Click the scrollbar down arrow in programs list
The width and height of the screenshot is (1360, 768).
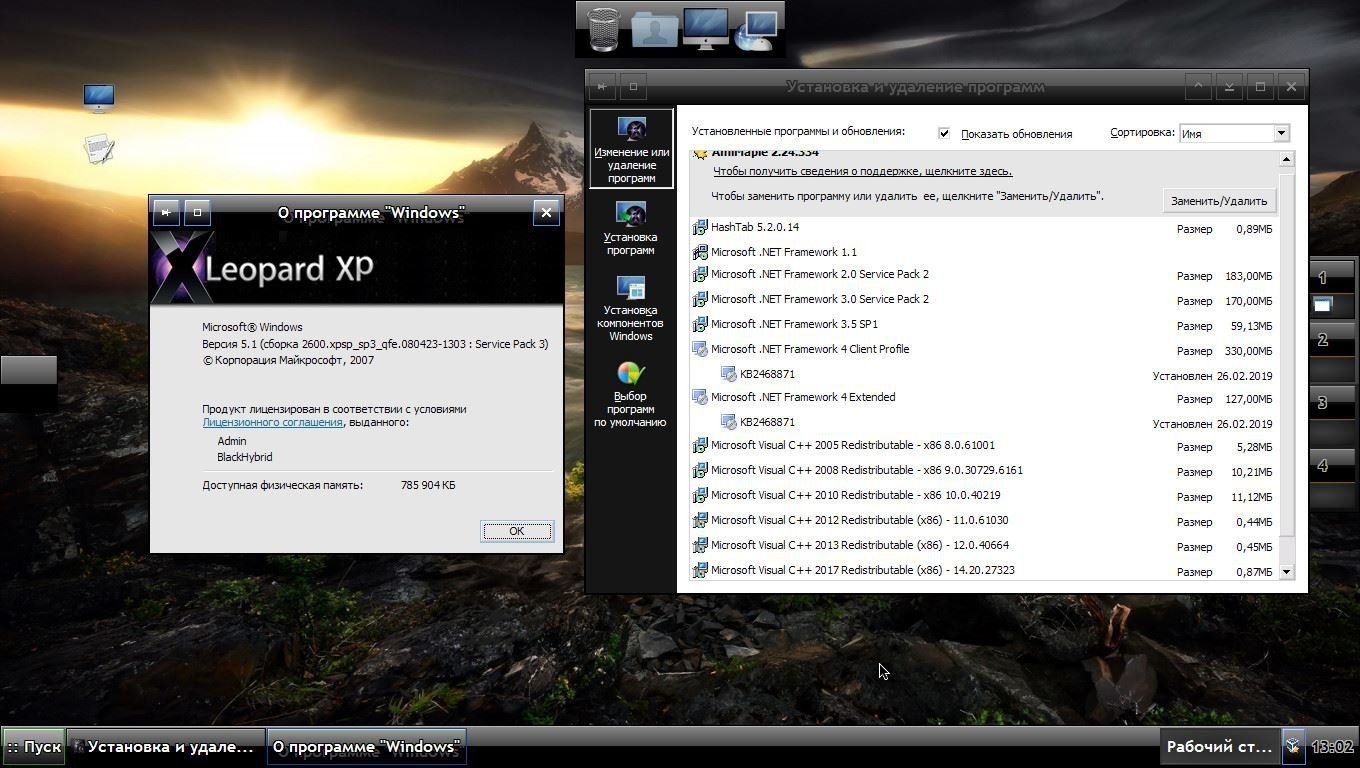pyautogui.click(x=1286, y=572)
